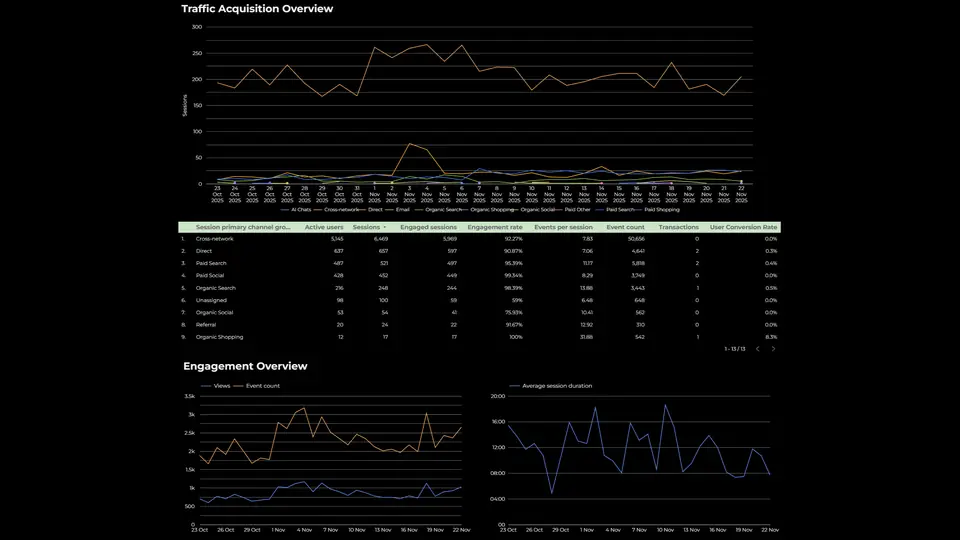This screenshot has height=540, width=960.
Task: Sort table by Events per session
Action: coord(563,227)
